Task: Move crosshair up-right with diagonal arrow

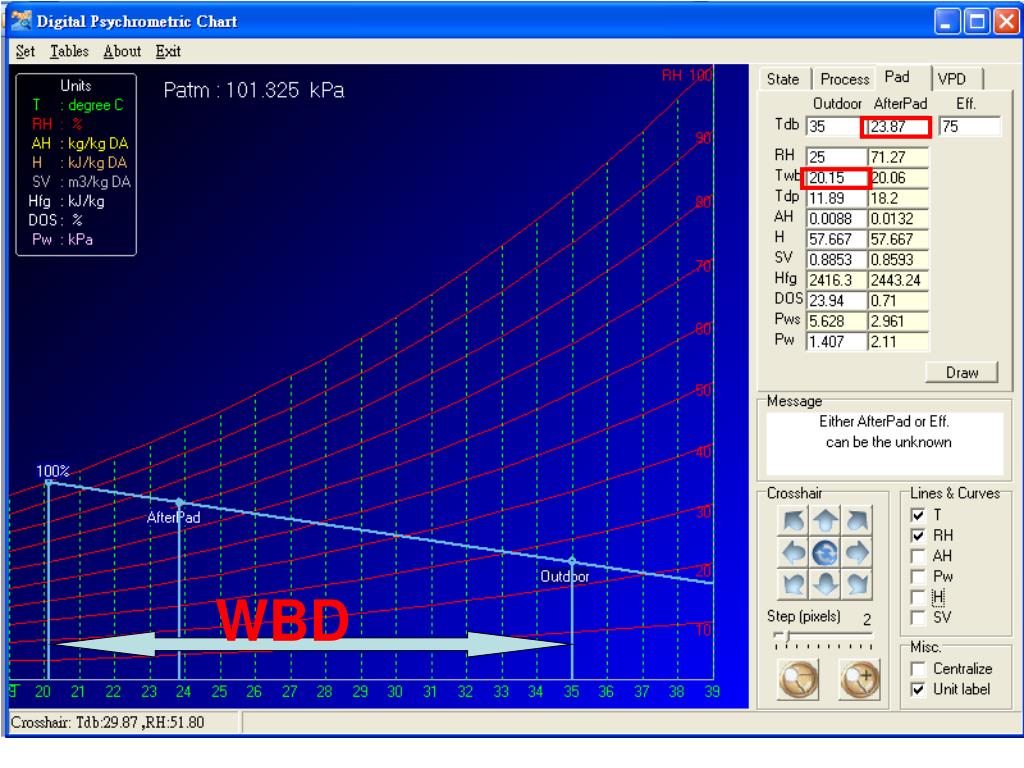Action: (857, 521)
